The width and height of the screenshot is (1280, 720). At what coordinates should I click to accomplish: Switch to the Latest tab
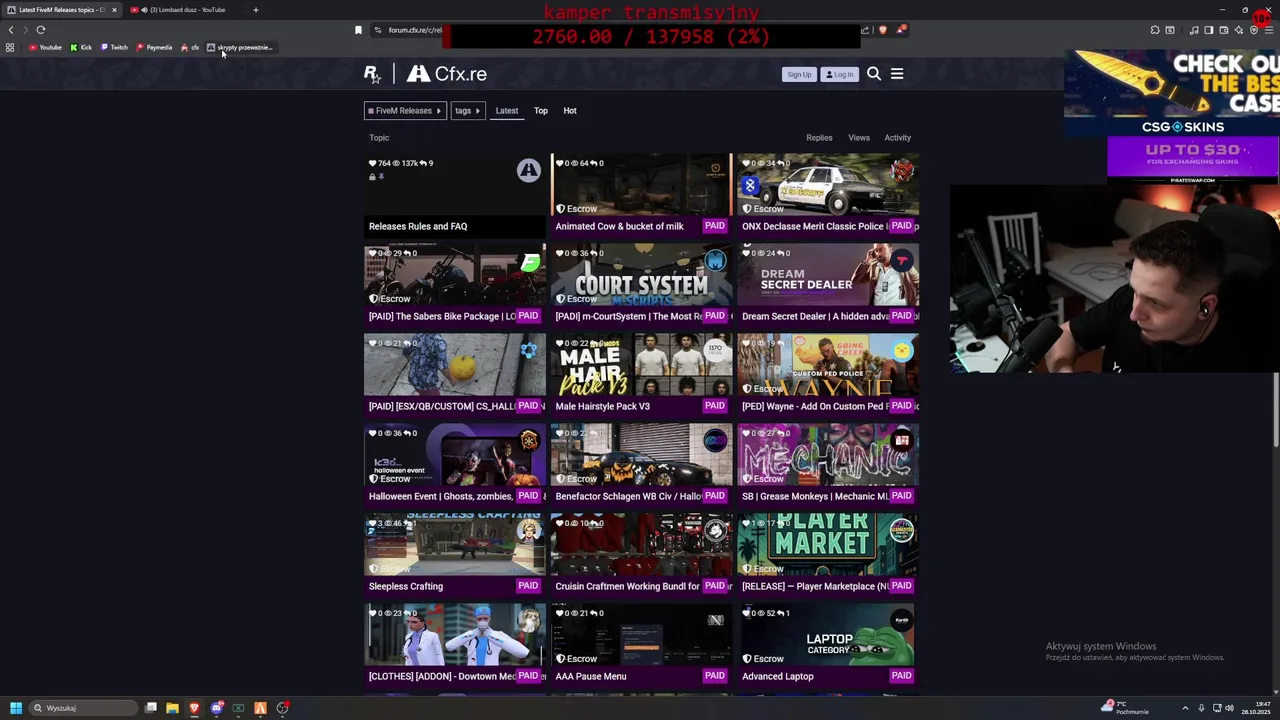coord(507,111)
